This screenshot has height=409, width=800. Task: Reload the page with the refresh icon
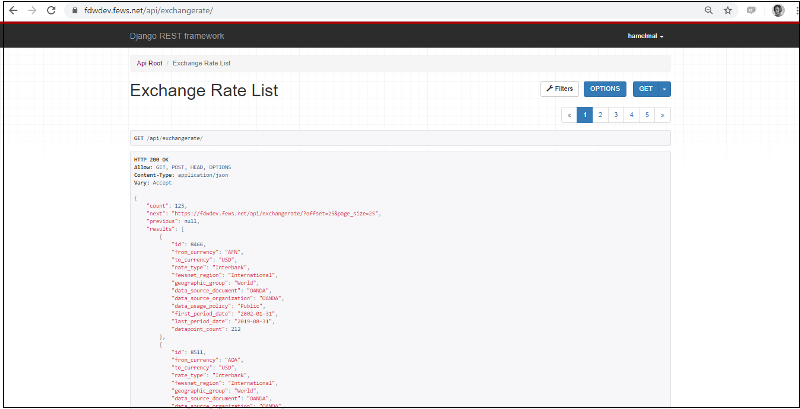52,9
